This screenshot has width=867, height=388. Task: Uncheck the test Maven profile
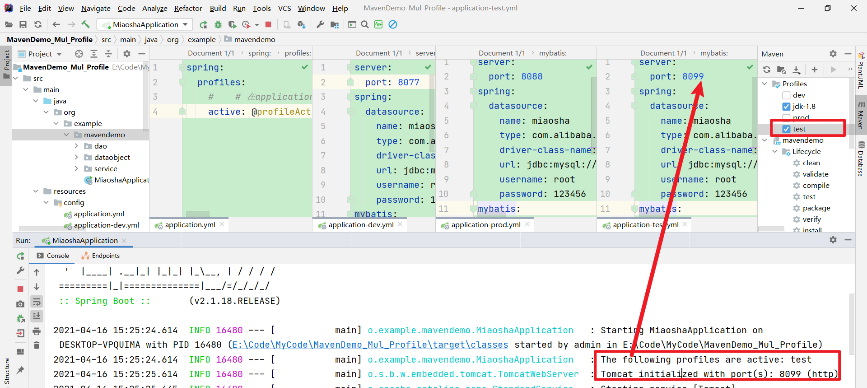(x=786, y=129)
